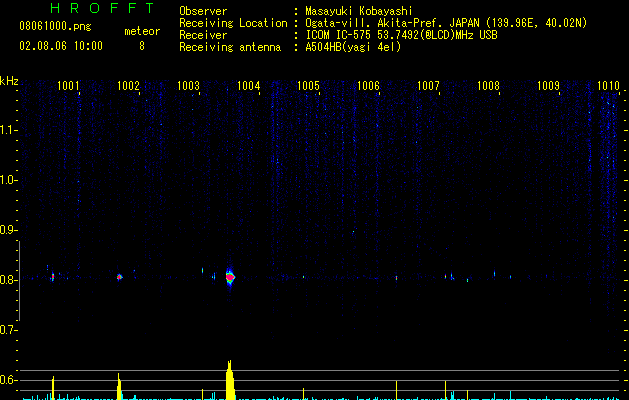Click the yellow intensity peak below 1001

(x=53, y=388)
